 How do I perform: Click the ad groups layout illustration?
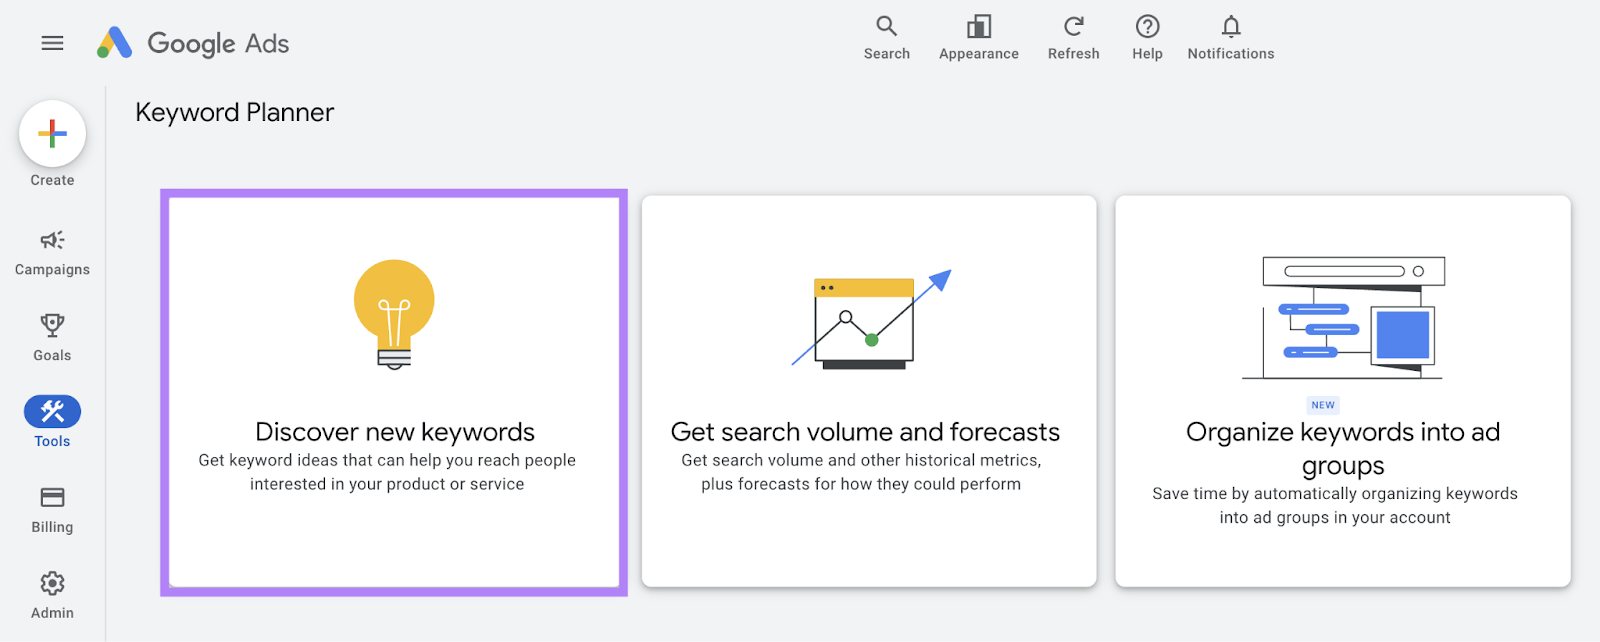(1343, 318)
